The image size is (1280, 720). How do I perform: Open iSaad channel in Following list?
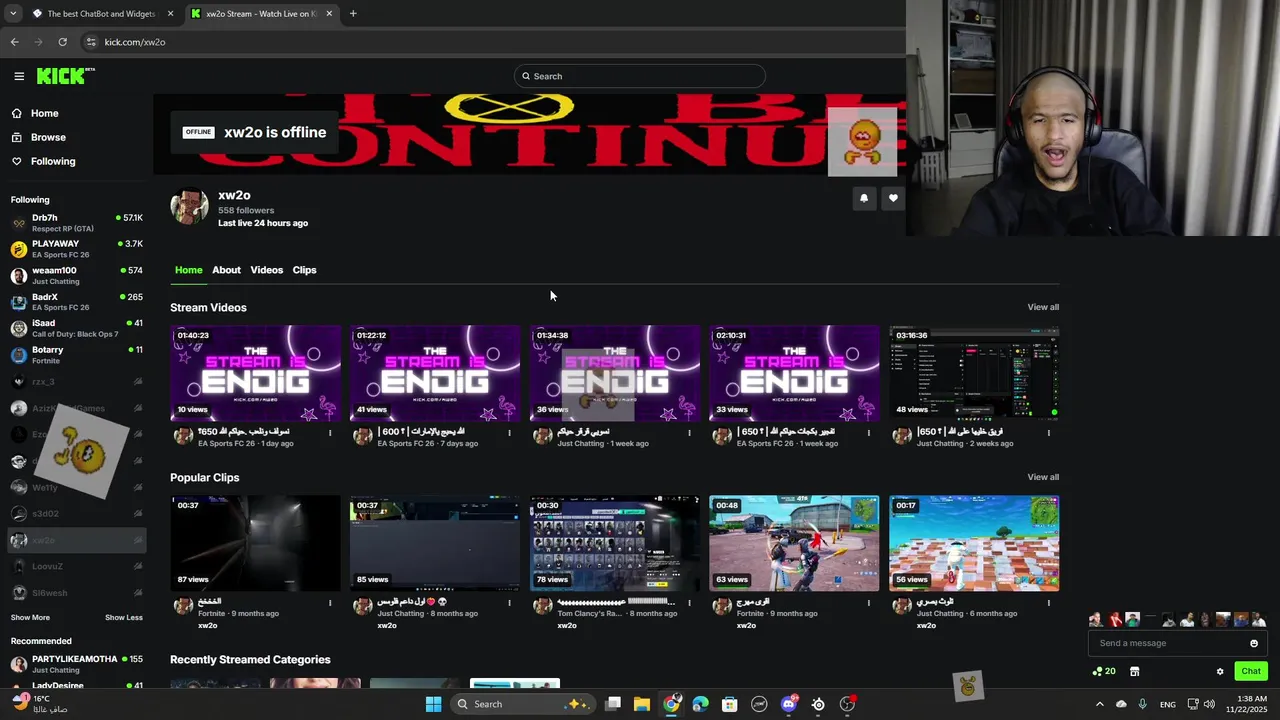[x=77, y=329]
